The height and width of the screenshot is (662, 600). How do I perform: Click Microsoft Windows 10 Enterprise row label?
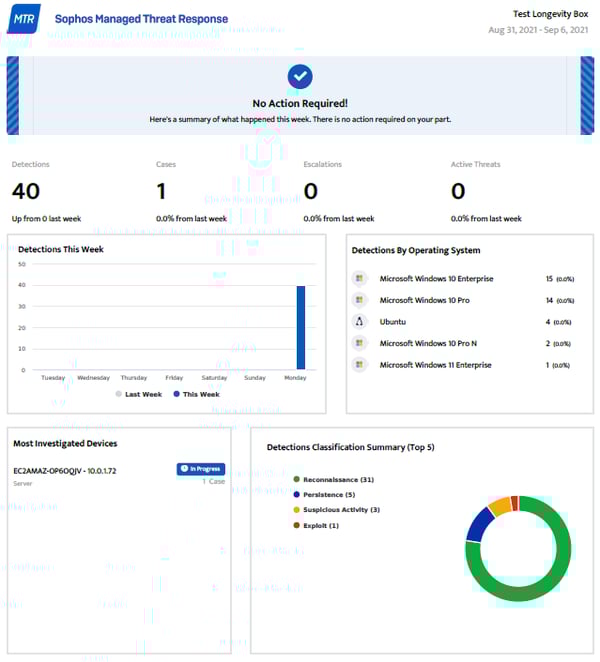click(x=437, y=279)
